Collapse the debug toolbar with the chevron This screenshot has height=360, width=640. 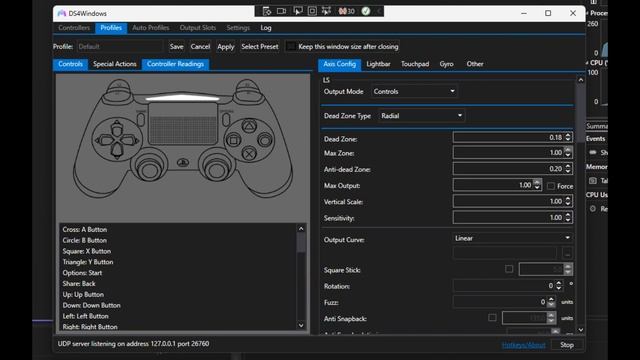click(379, 11)
